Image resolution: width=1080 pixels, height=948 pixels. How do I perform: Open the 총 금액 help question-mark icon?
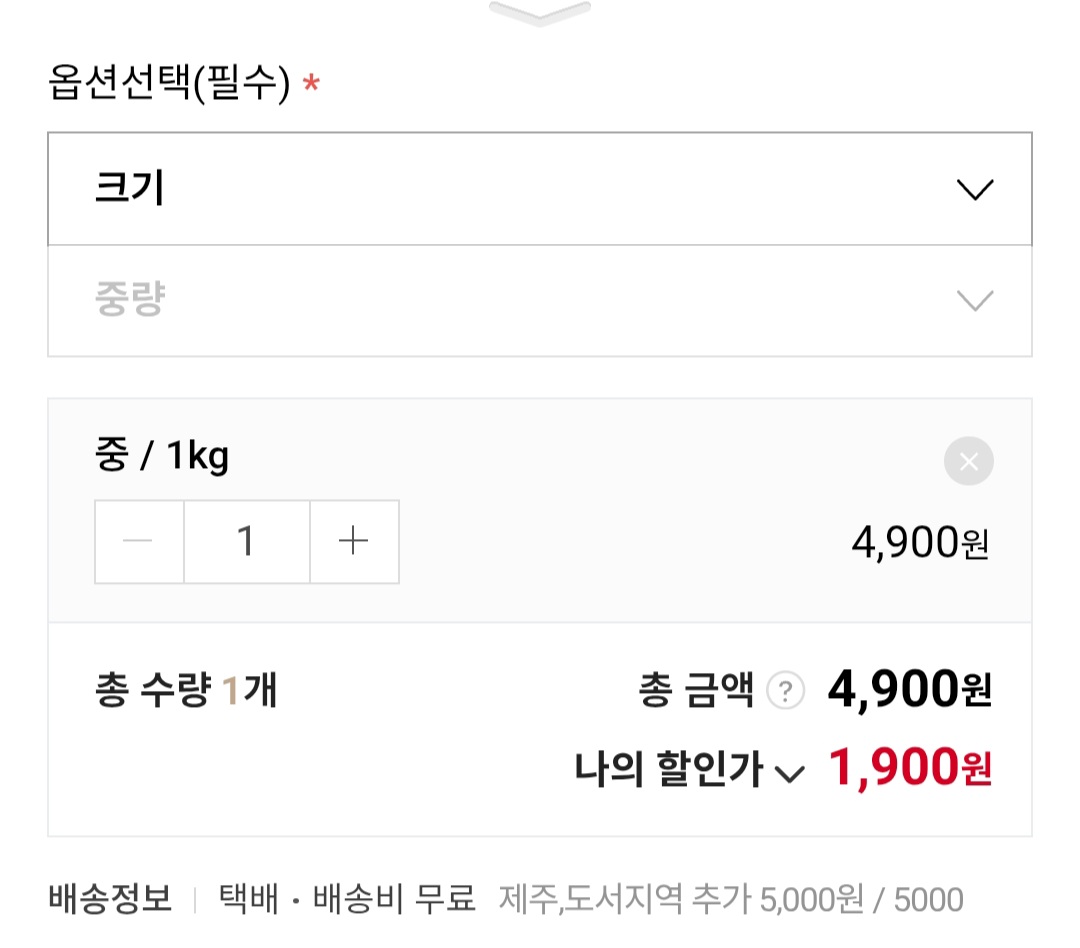pos(785,691)
